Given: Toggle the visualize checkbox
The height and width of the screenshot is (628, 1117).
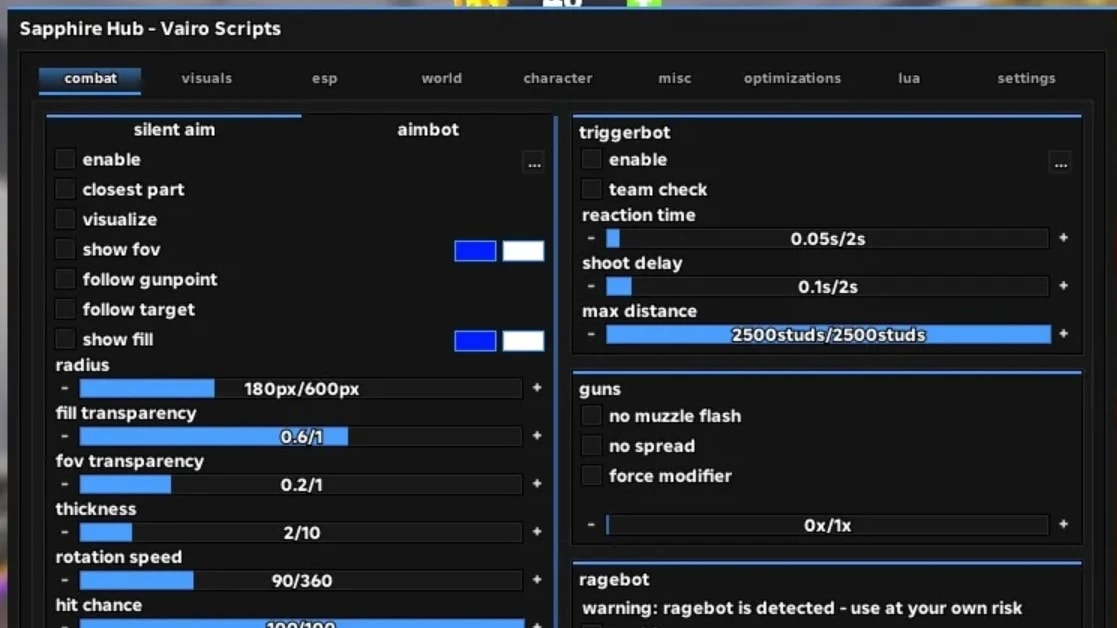Looking at the screenshot, I should (65, 219).
